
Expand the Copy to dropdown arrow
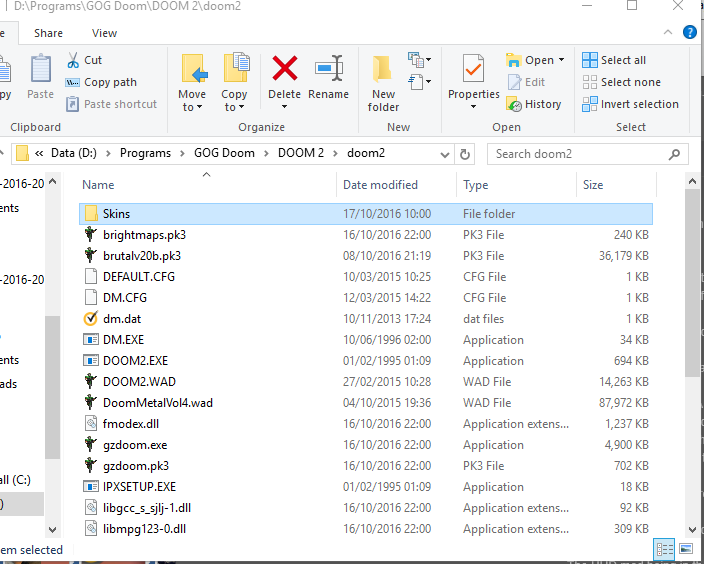pos(242,107)
